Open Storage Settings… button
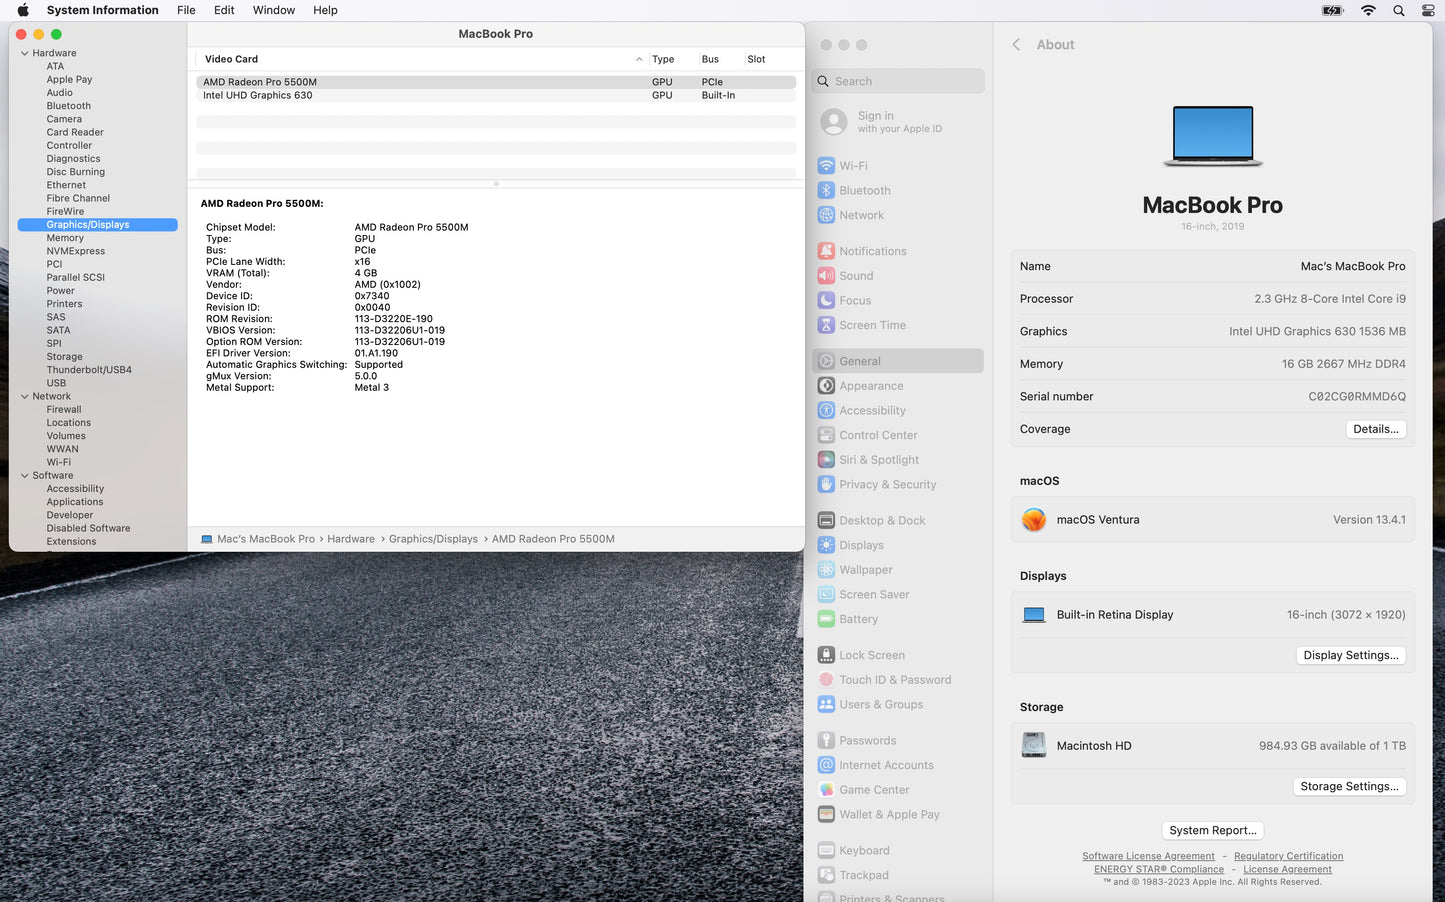 coord(1349,787)
